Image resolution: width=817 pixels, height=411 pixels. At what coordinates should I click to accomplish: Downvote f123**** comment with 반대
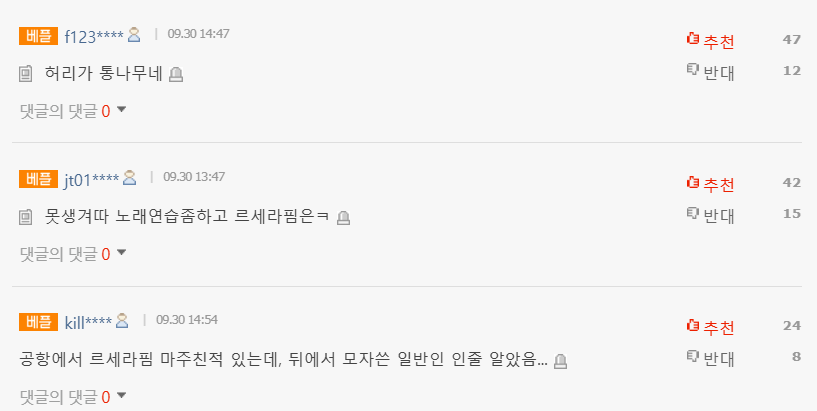(x=710, y=72)
